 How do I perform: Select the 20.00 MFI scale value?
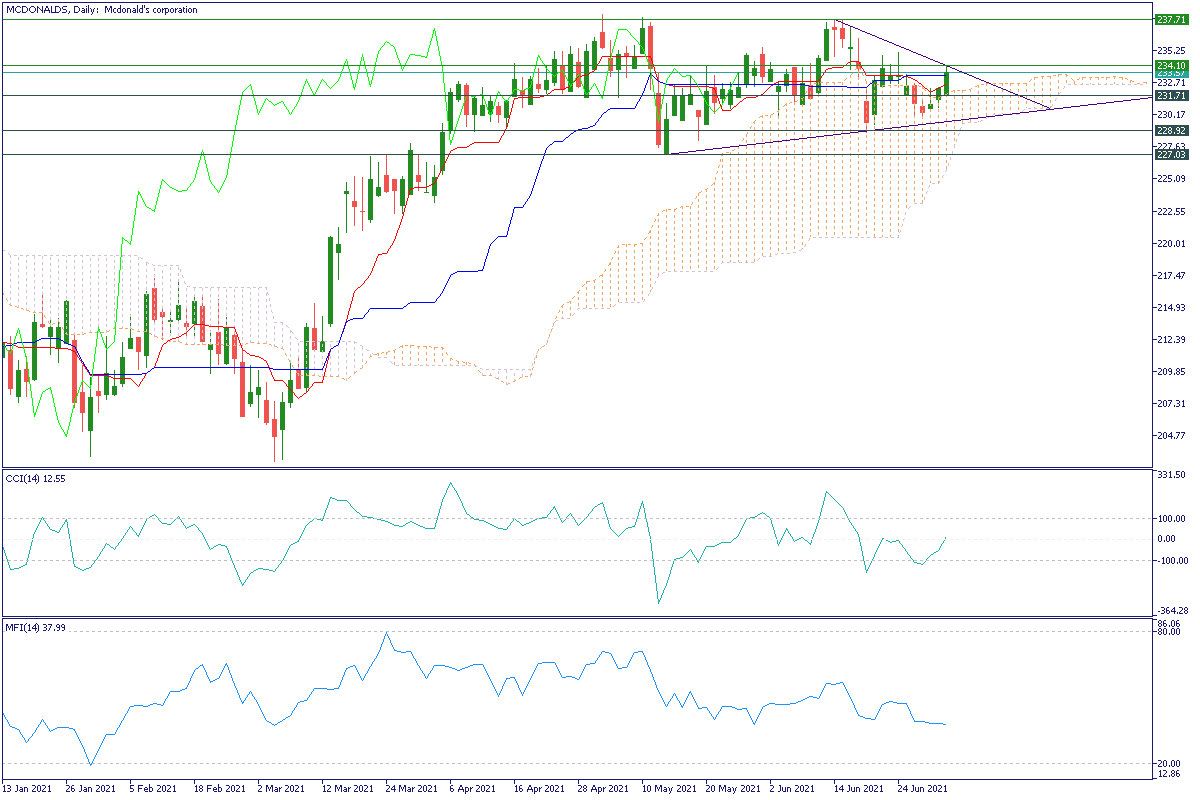click(x=1170, y=764)
